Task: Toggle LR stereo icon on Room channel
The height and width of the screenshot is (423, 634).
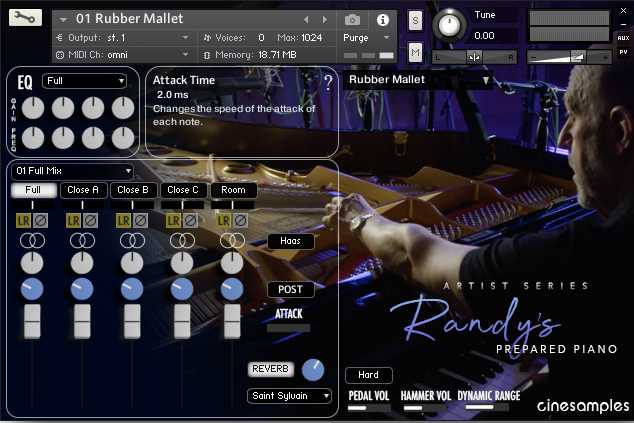Action: [x=224, y=221]
